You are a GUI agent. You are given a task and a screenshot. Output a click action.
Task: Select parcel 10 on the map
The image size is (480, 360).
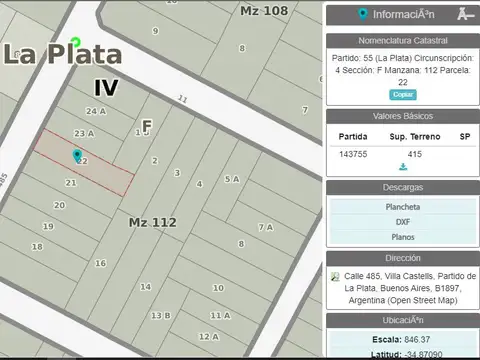pos(218,288)
